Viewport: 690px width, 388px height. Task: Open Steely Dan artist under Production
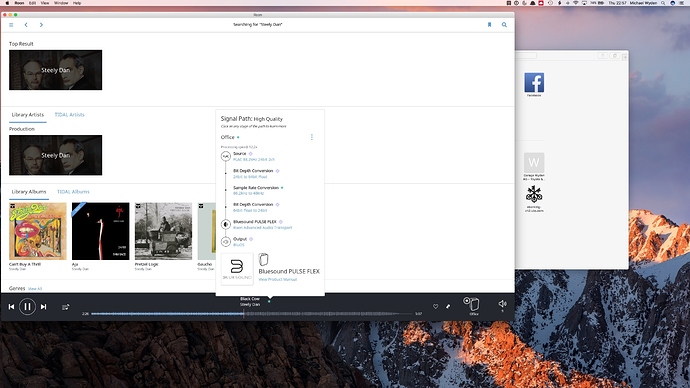click(55, 155)
